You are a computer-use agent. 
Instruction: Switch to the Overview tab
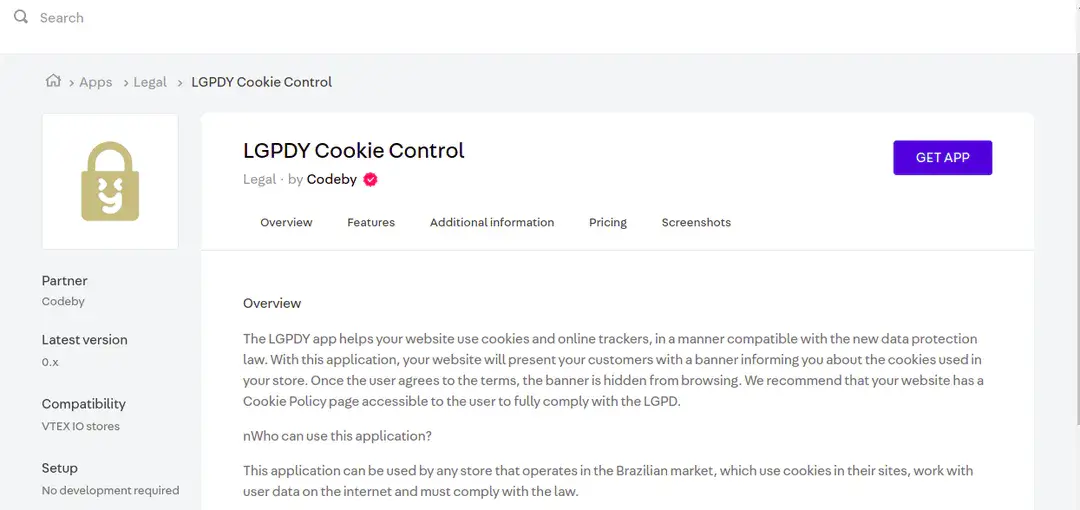286,223
